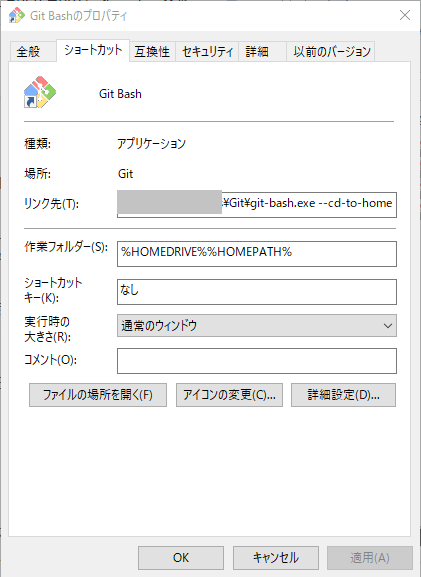Switch to the 以前のバージョン tab
421x577 pixels.
(x=331, y=52)
